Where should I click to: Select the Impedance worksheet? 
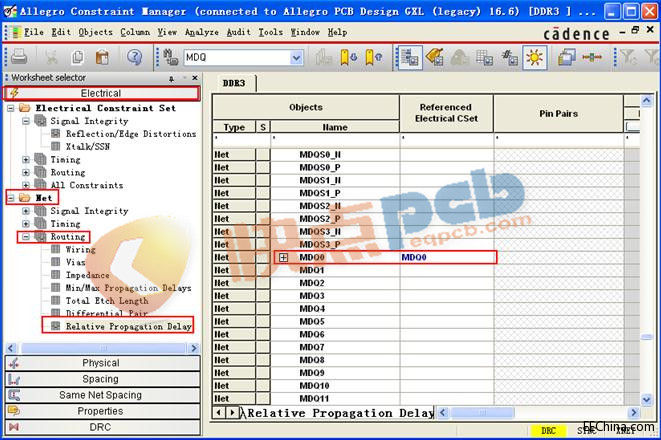87,275
